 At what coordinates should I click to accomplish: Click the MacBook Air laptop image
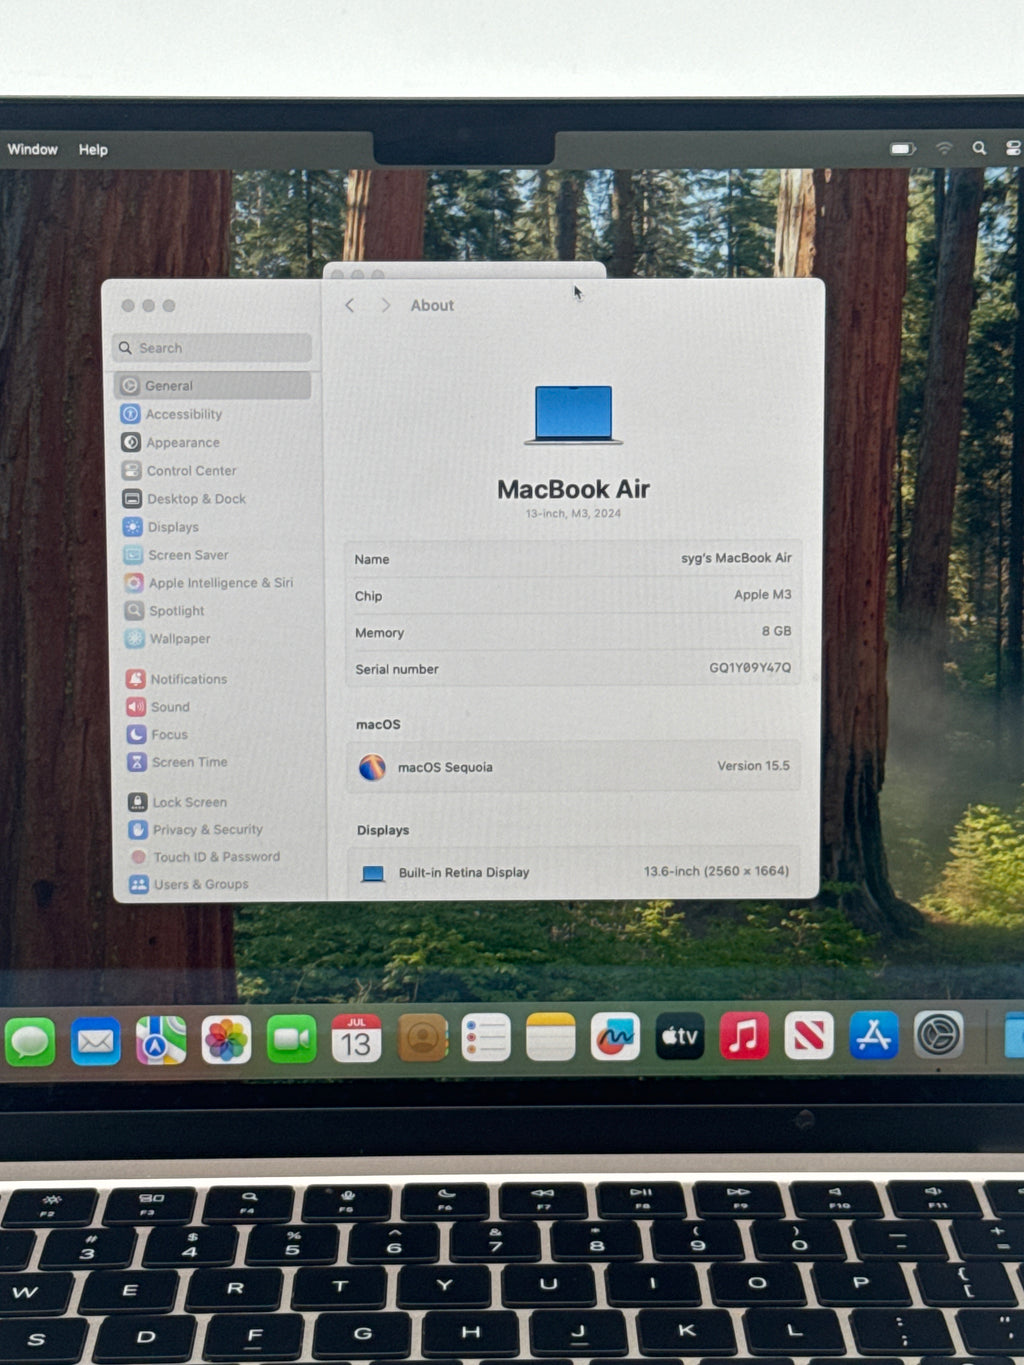pyautogui.click(x=573, y=414)
